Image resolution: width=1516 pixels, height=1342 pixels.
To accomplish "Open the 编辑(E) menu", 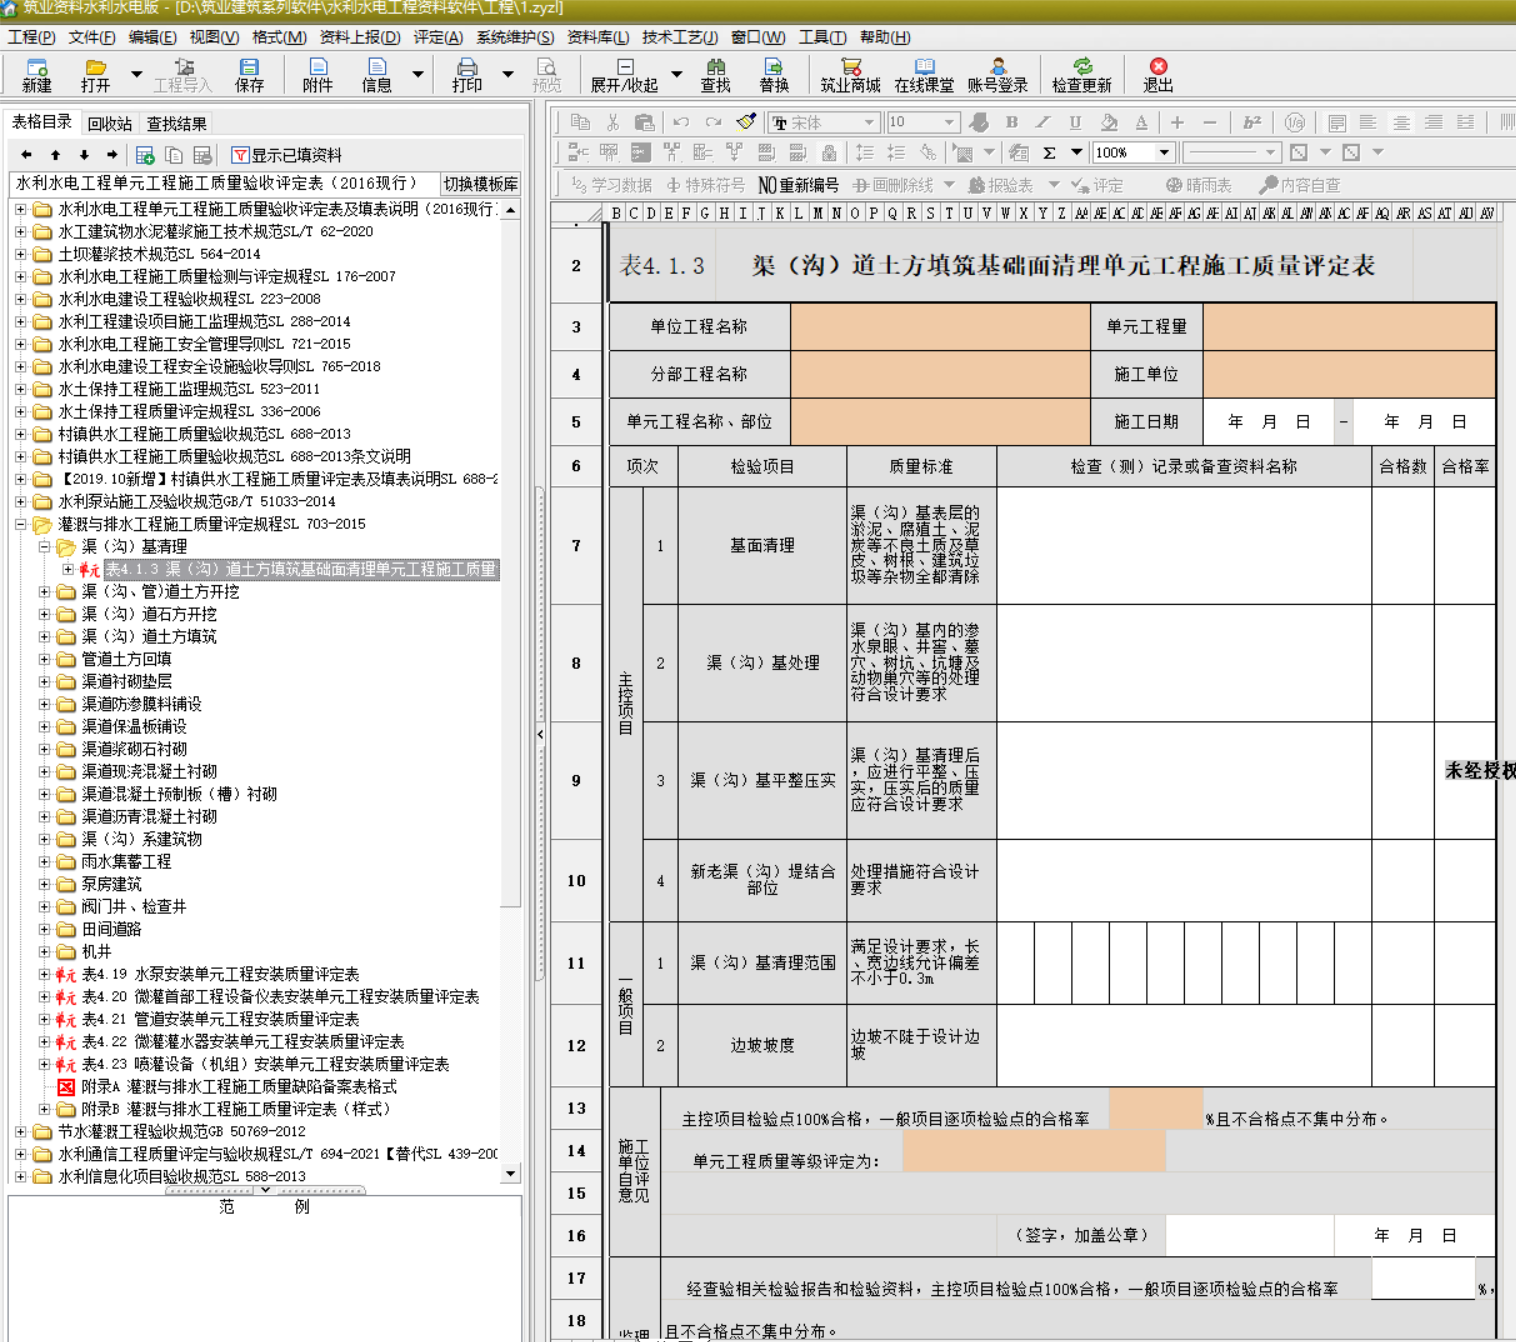I will (x=153, y=37).
